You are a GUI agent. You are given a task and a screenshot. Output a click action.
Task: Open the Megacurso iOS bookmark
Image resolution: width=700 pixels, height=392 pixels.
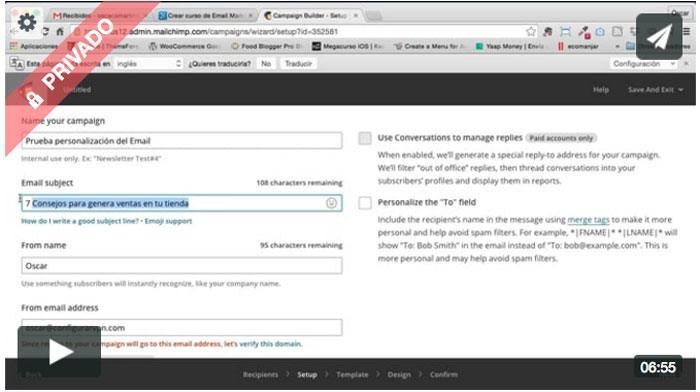(348, 46)
